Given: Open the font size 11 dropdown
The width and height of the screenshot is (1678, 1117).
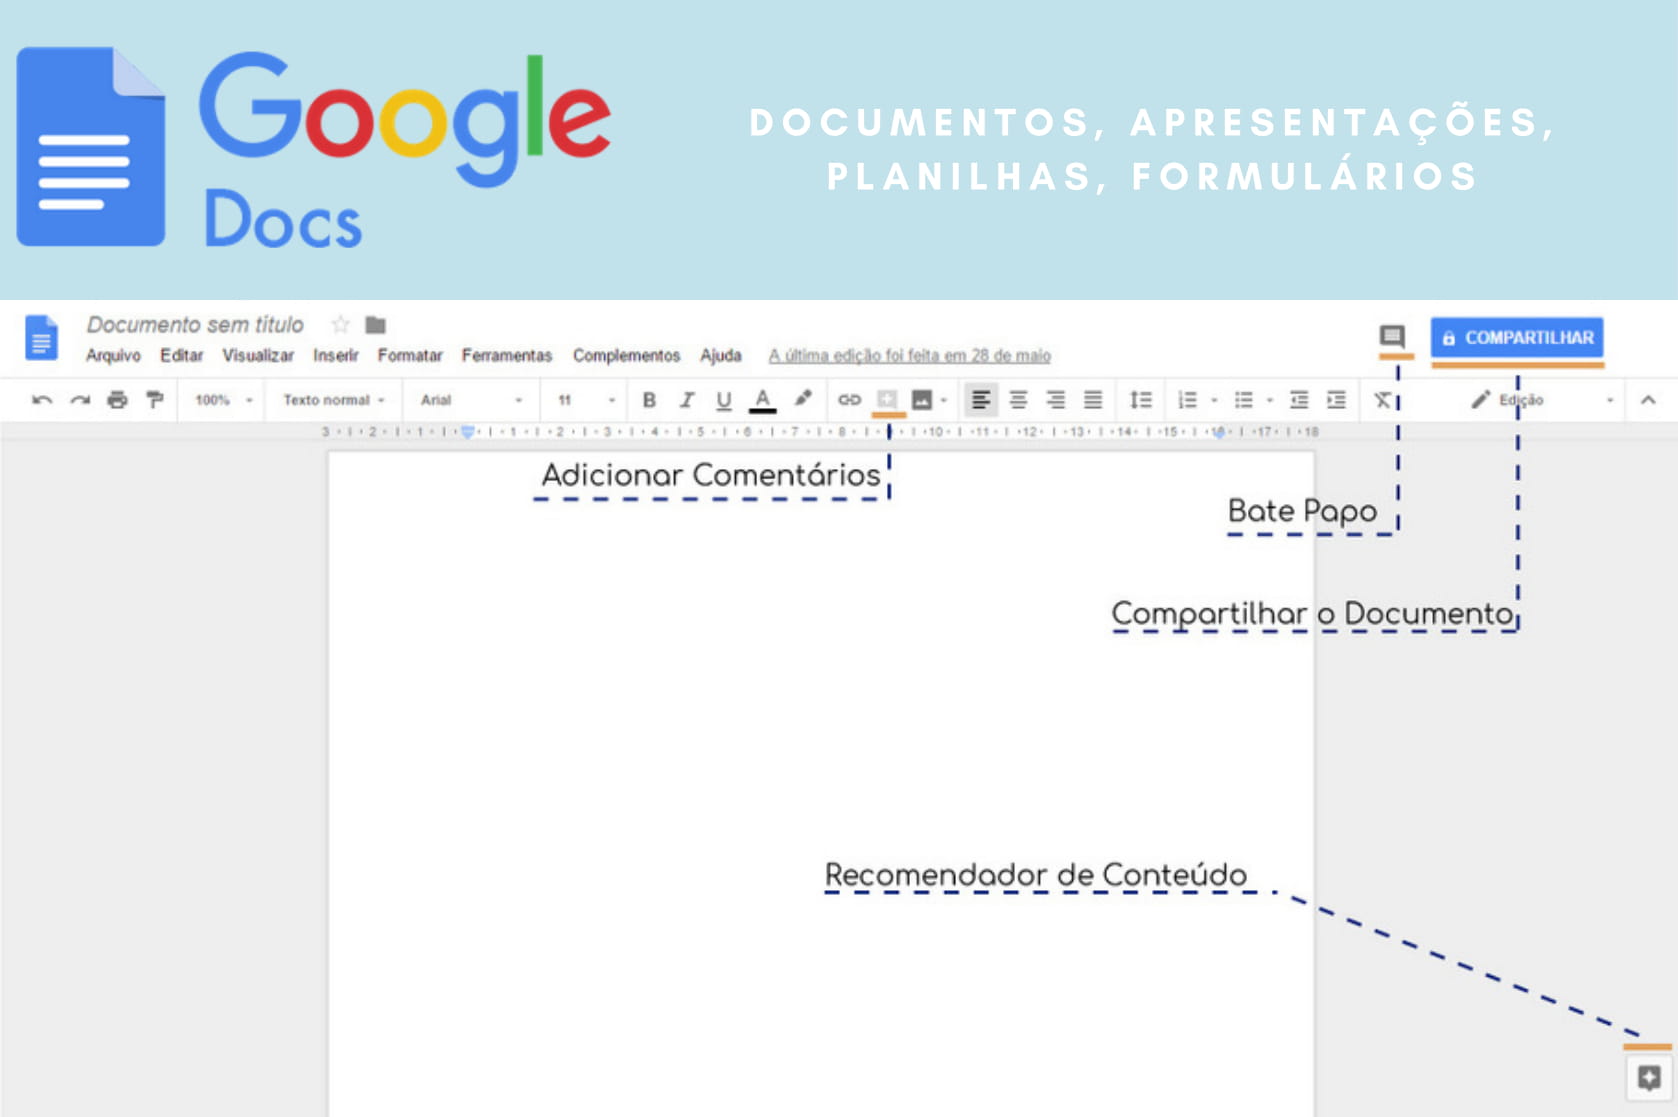Looking at the screenshot, I should point(586,400).
